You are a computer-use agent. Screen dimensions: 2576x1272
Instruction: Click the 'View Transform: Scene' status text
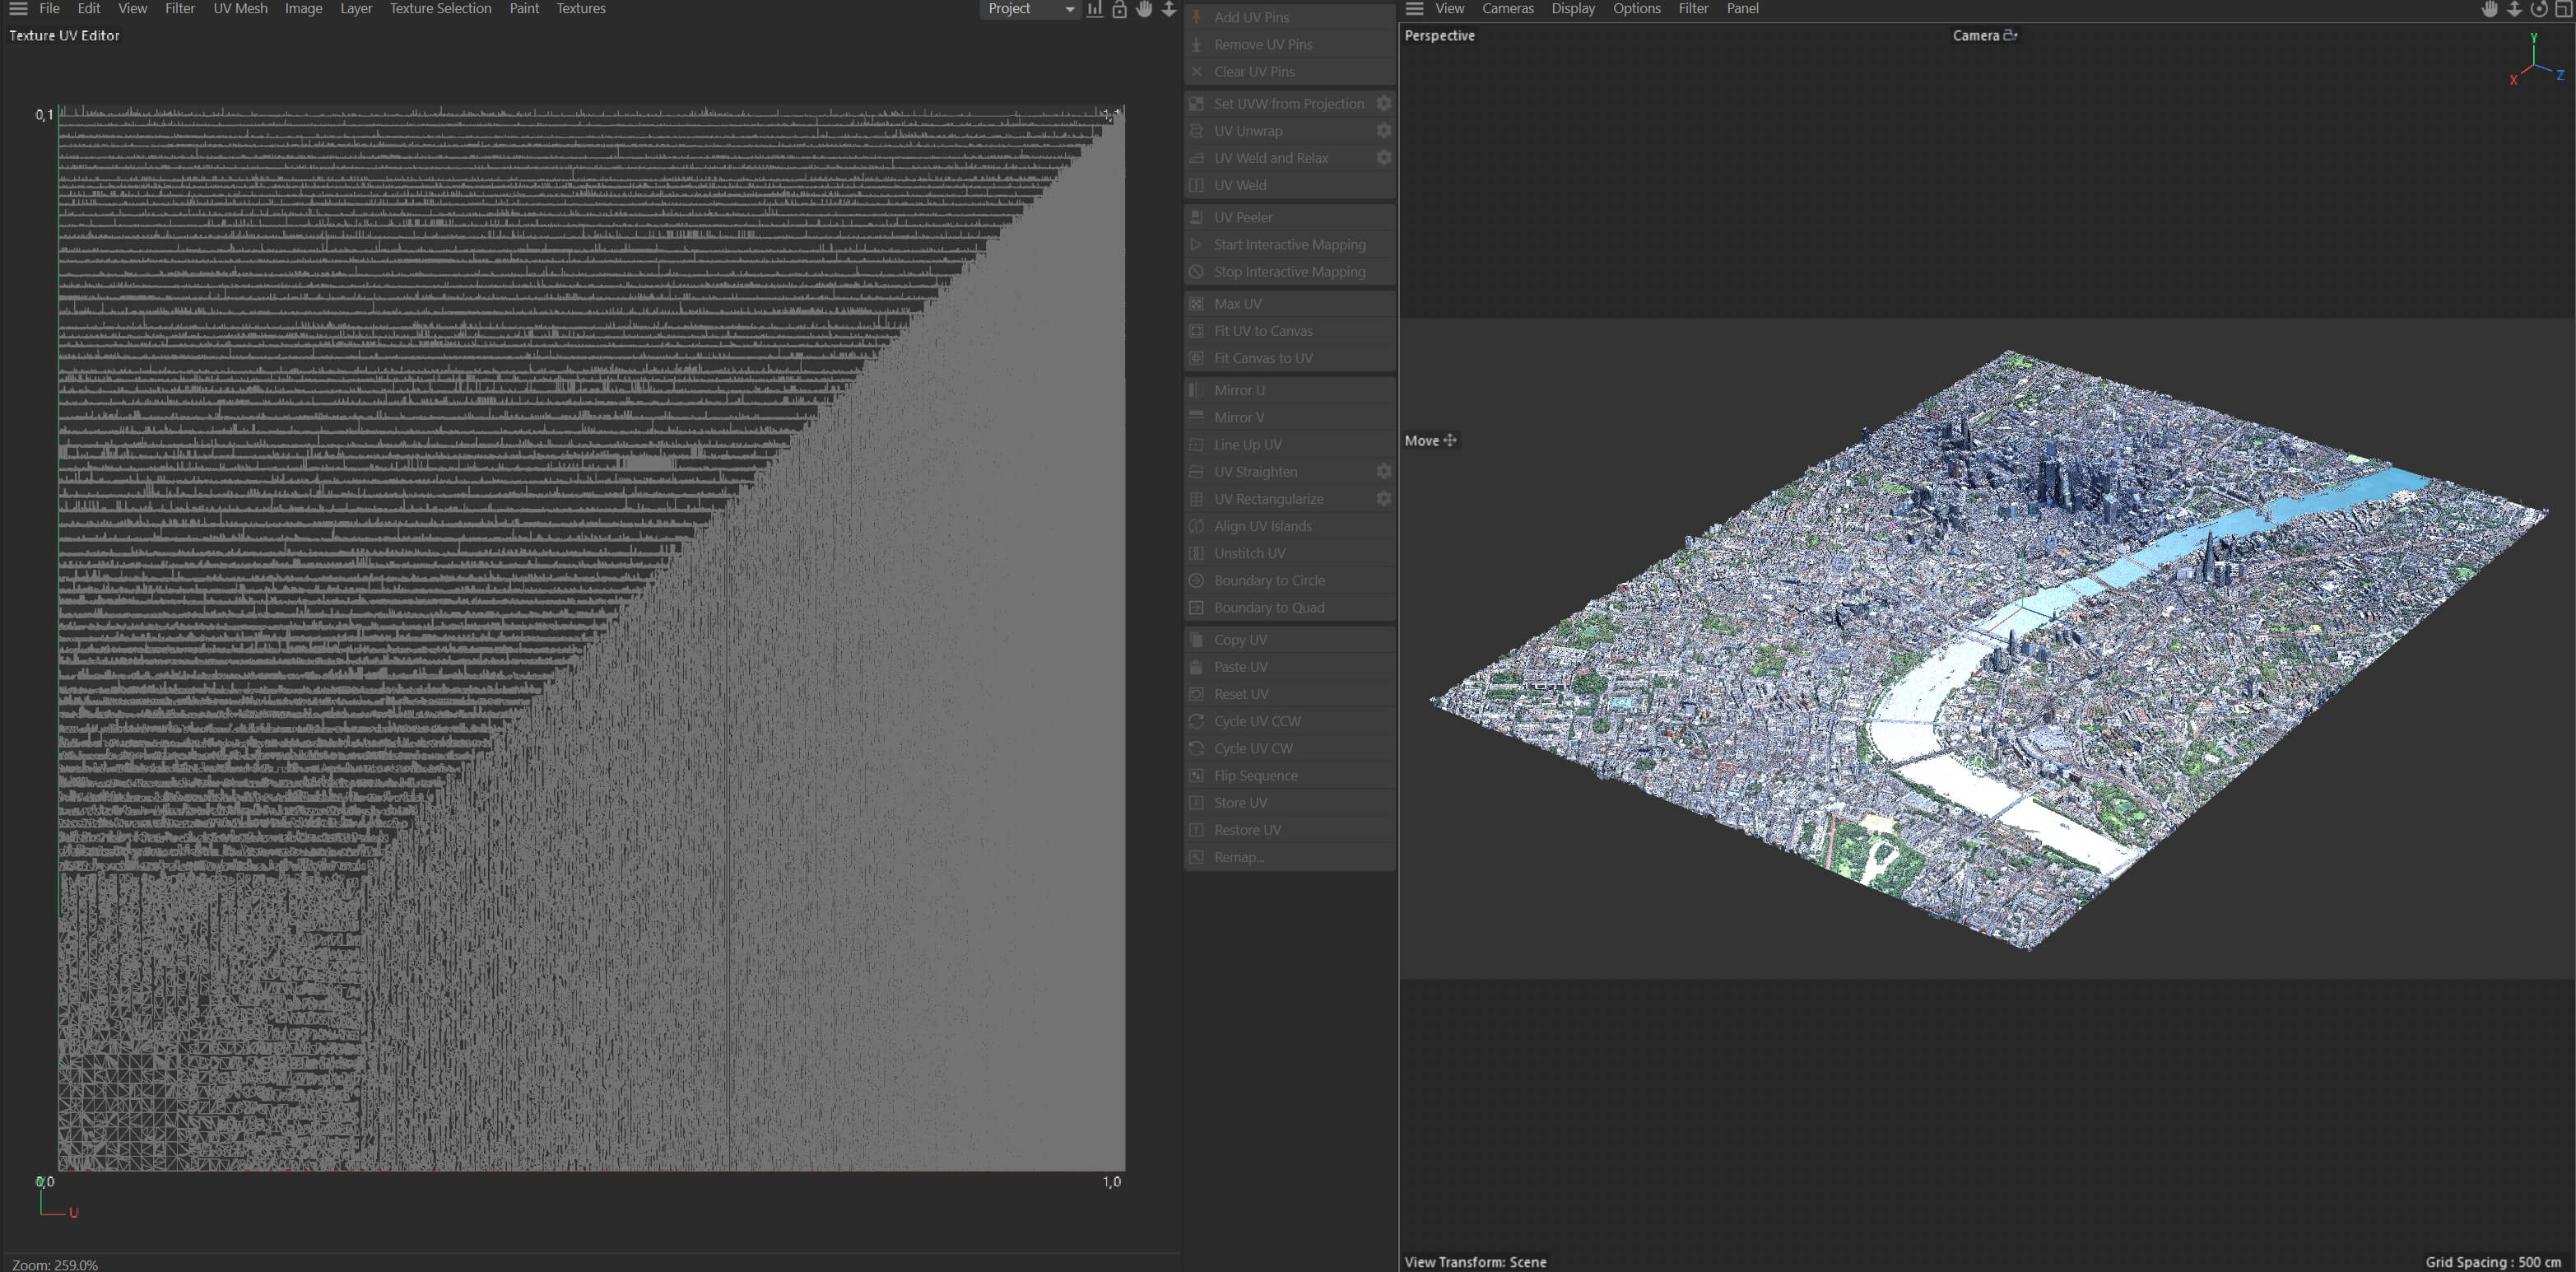point(1475,1262)
